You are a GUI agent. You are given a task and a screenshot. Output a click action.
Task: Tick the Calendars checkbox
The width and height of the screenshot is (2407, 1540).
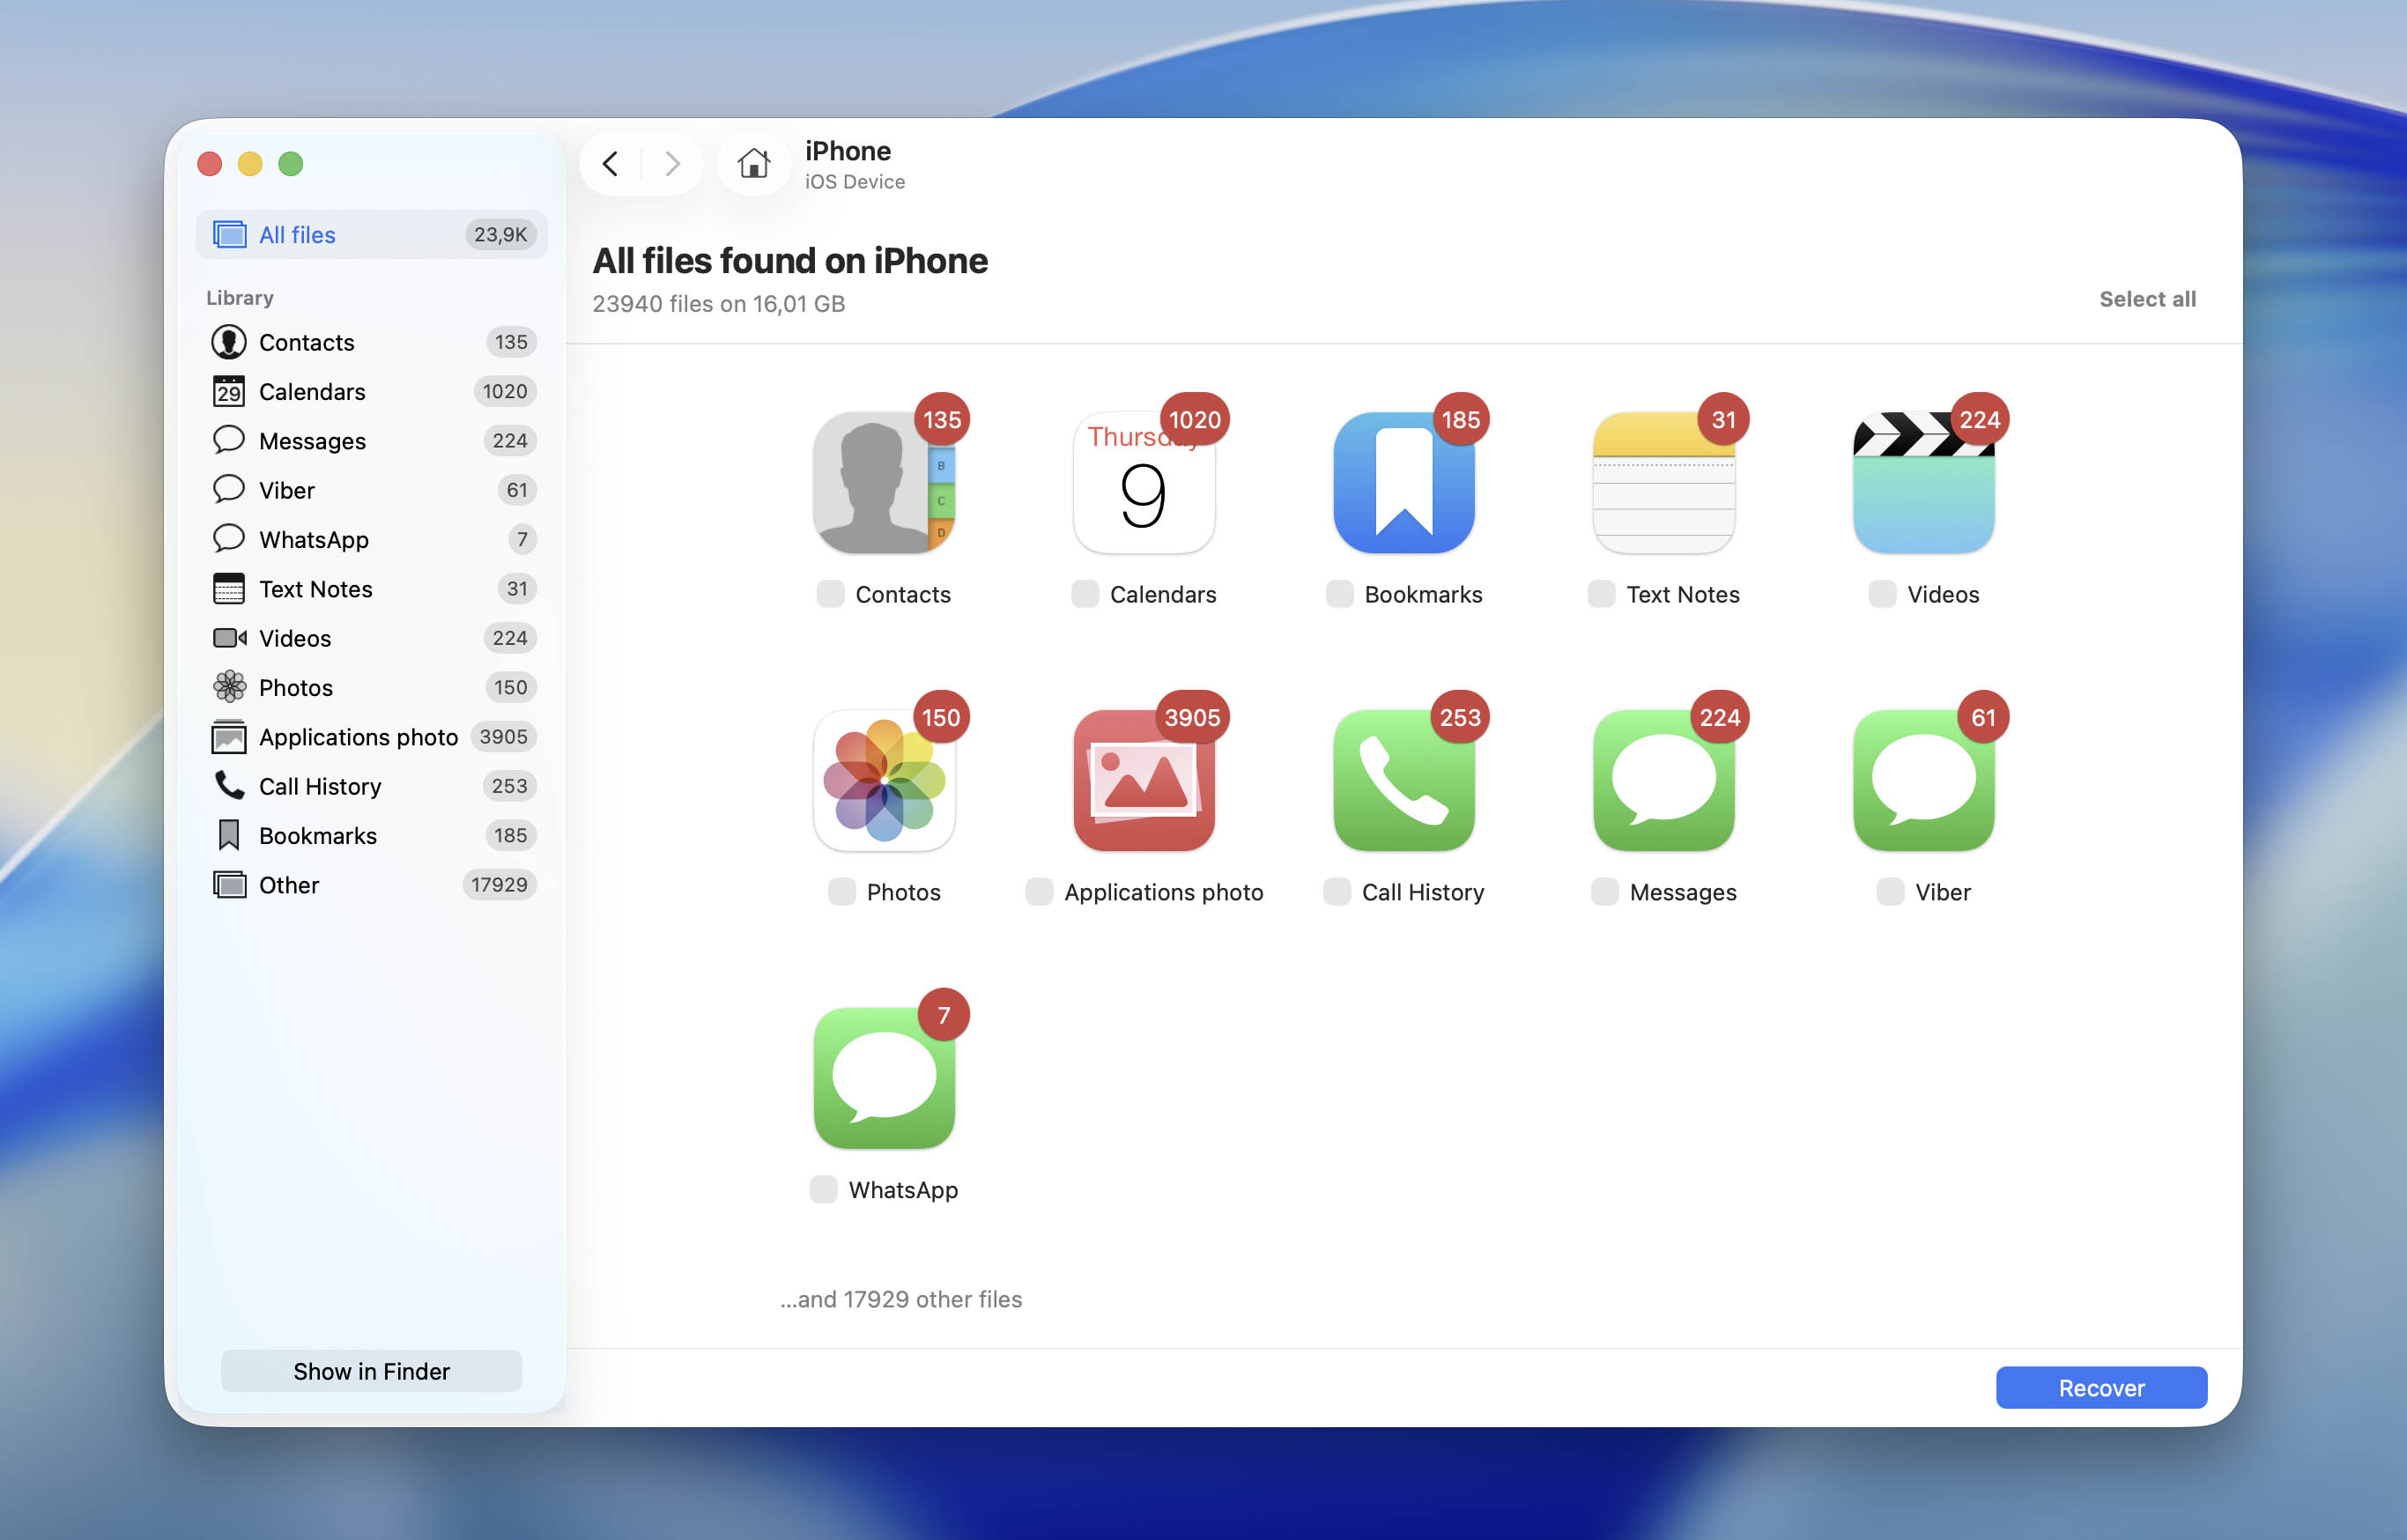point(1085,594)
